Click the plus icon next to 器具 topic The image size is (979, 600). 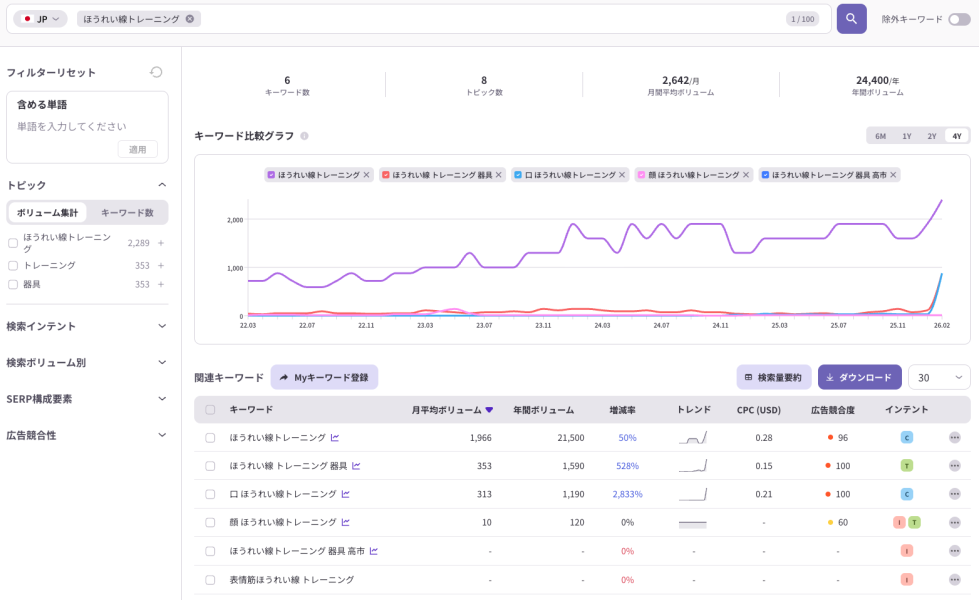[x=161, y=284]
